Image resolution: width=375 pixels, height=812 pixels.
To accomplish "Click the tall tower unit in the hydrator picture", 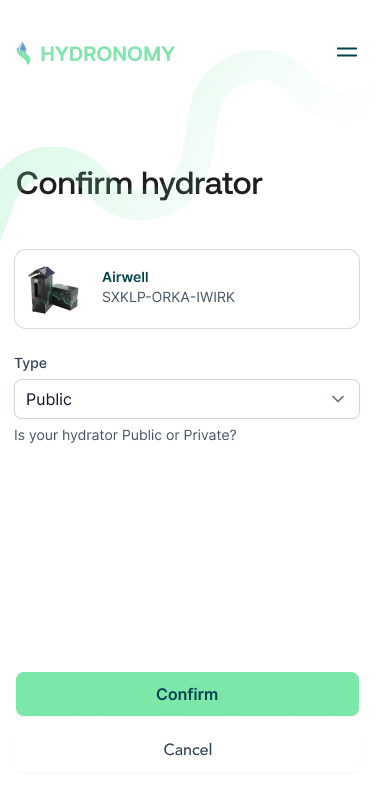I will 41,289.
